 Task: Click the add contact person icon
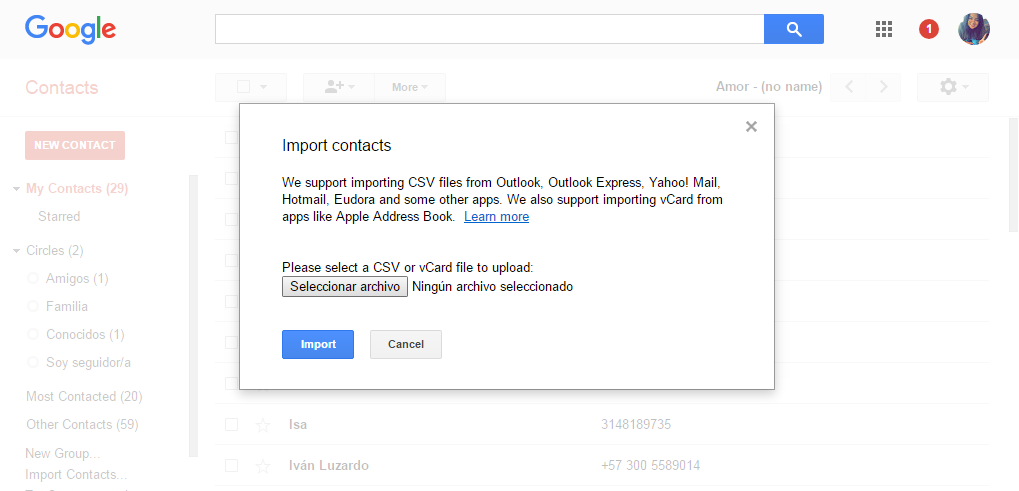point(337,87)
